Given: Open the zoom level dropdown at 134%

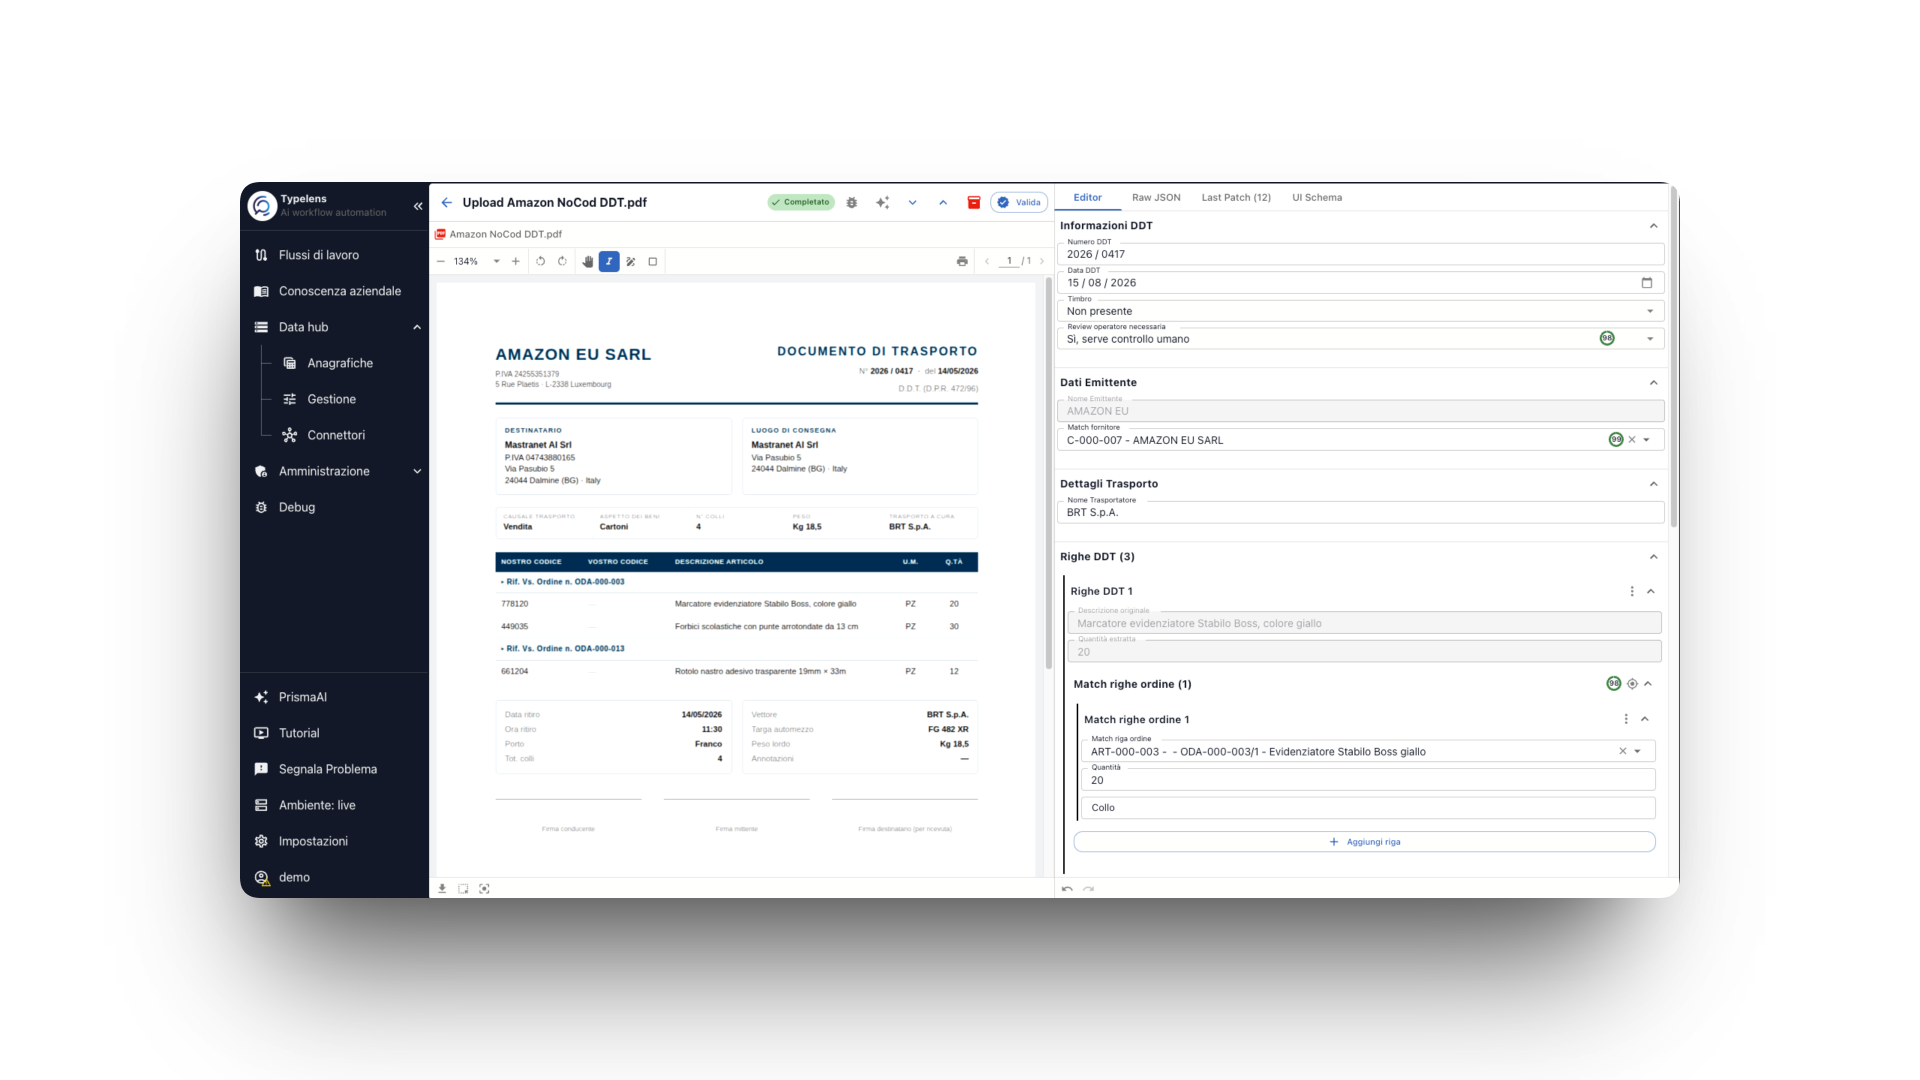Looking at the screenshot, I should (x=496, y=262).
